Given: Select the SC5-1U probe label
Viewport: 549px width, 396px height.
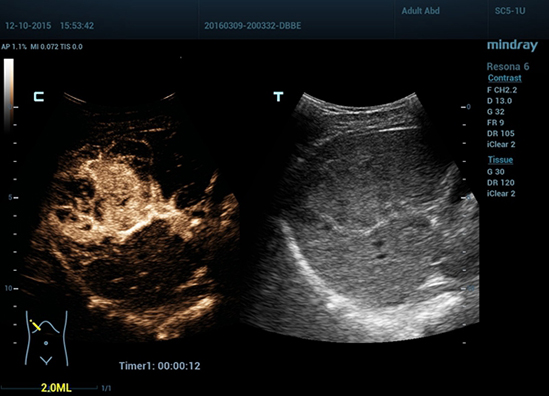Looking at the screenshot, I should (510, 11).
